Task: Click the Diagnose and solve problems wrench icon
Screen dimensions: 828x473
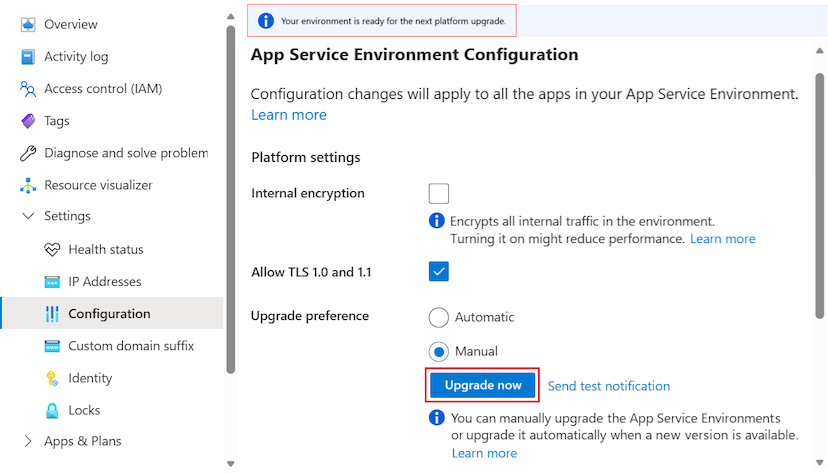Action: click(28, 153)
